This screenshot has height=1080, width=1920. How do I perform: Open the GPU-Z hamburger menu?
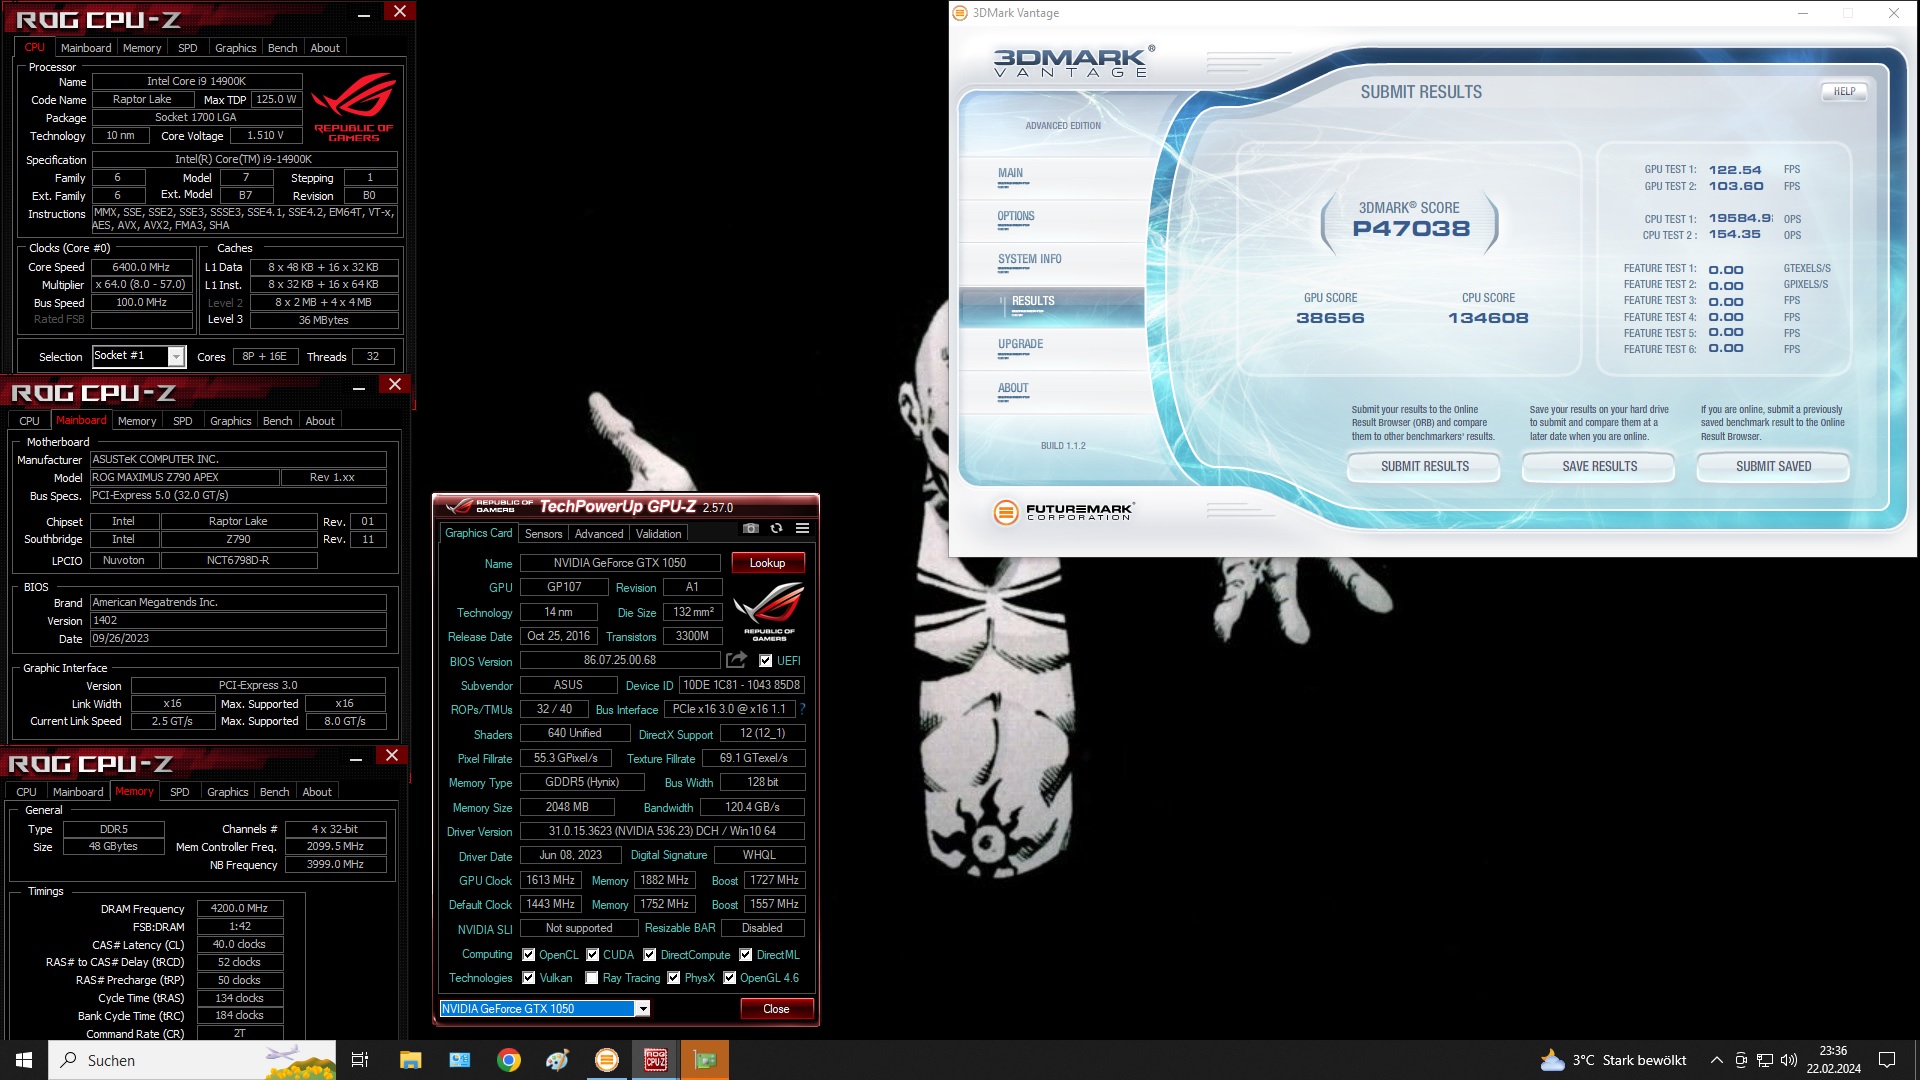pyautogui.click(x=802, y=528)
